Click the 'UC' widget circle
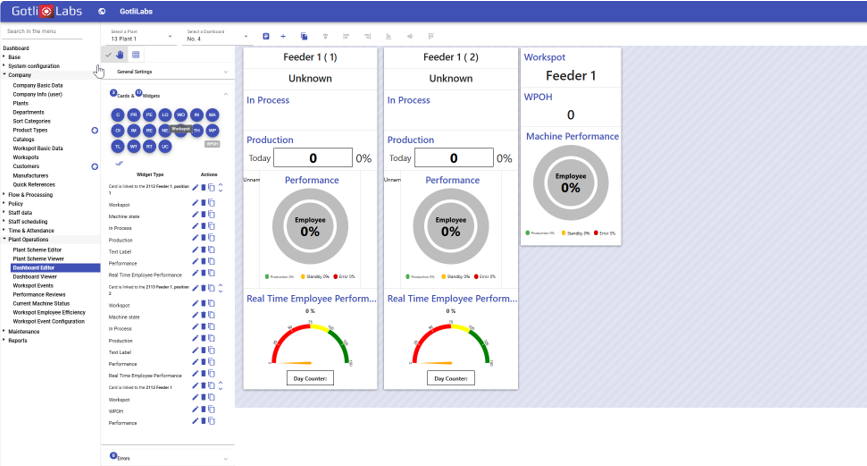Screen dimensions: 867x466 tap(165, 146)
